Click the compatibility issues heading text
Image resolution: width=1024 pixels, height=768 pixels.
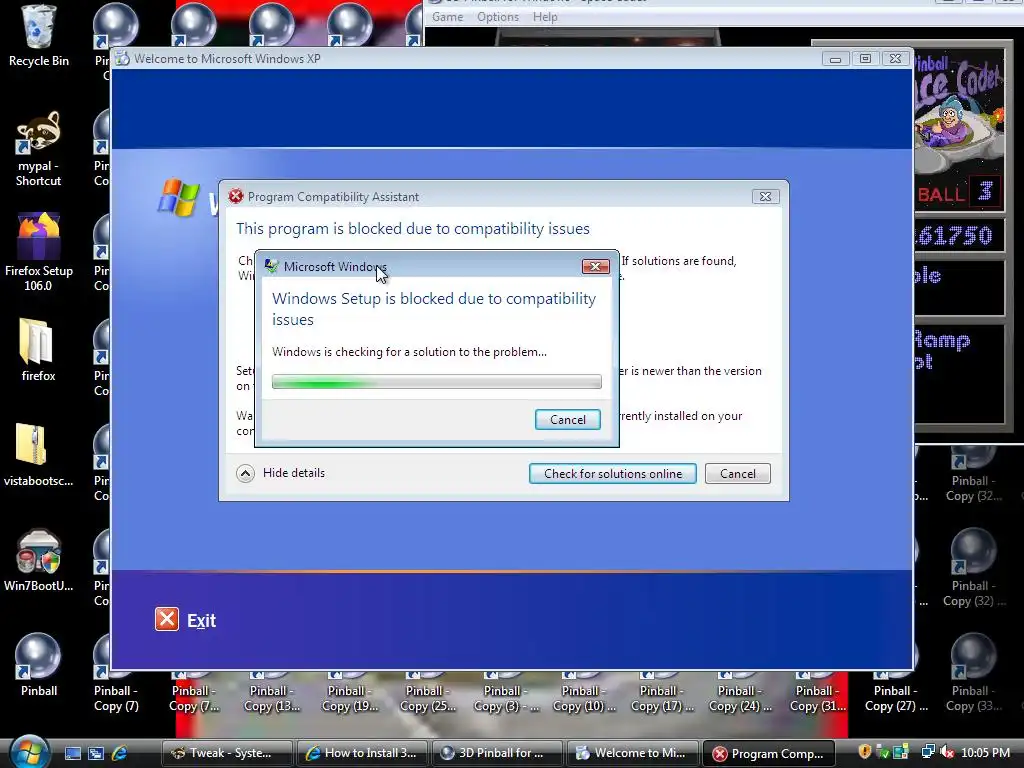pos(413,229)
